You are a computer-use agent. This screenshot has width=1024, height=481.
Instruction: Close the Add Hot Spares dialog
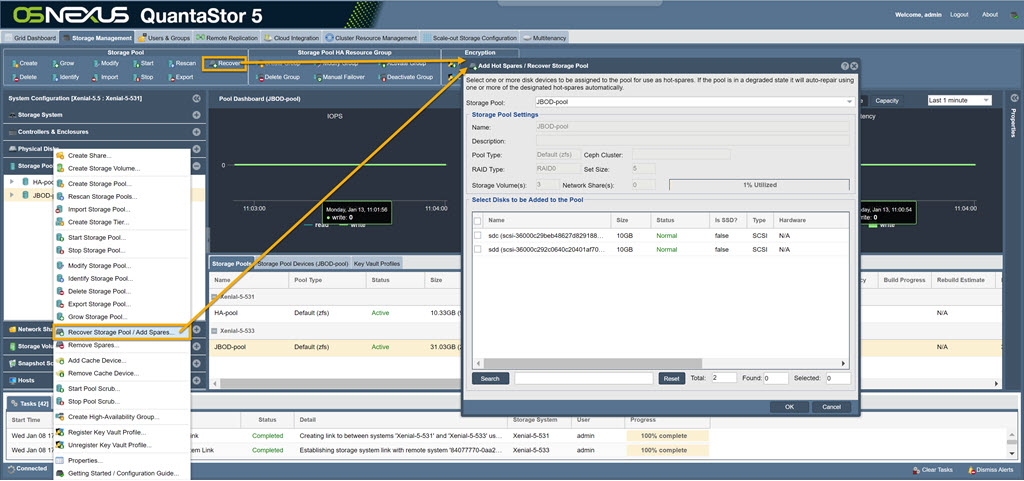pyautogui.click(x=854, y=66)
